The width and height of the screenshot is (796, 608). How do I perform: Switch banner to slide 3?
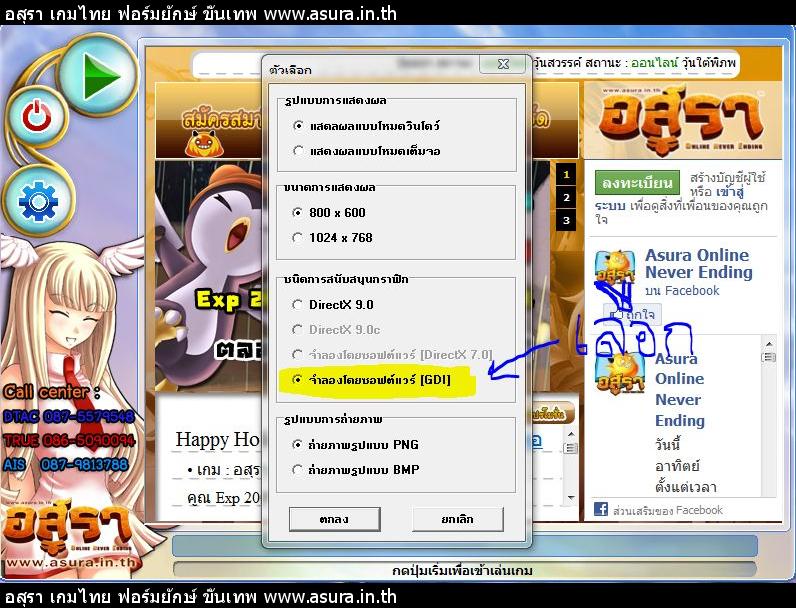coord(566,220)
